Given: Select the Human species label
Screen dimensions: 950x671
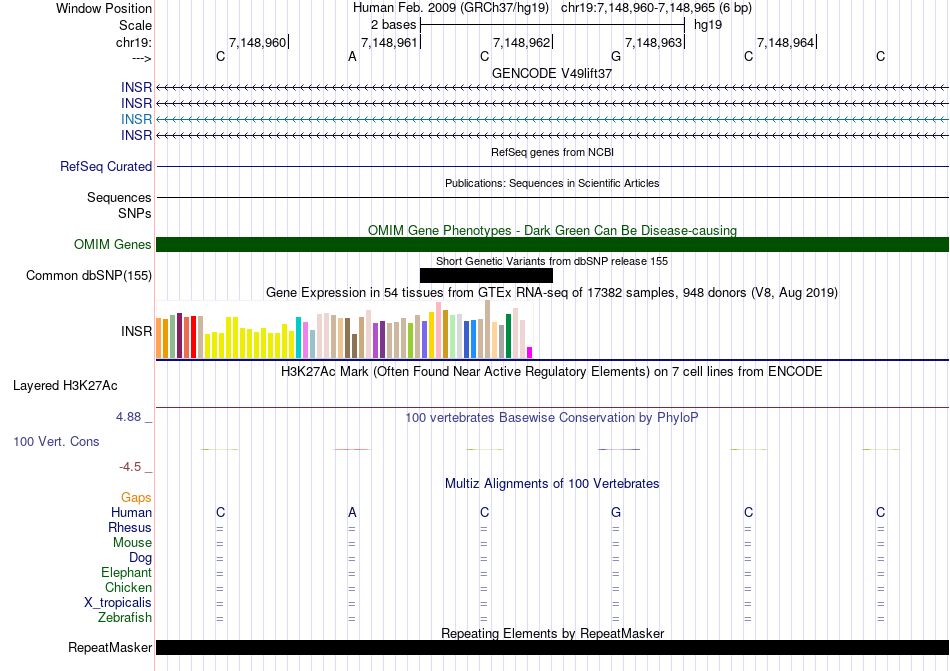Looking at the screenshot, I should [x=131, y=512].
